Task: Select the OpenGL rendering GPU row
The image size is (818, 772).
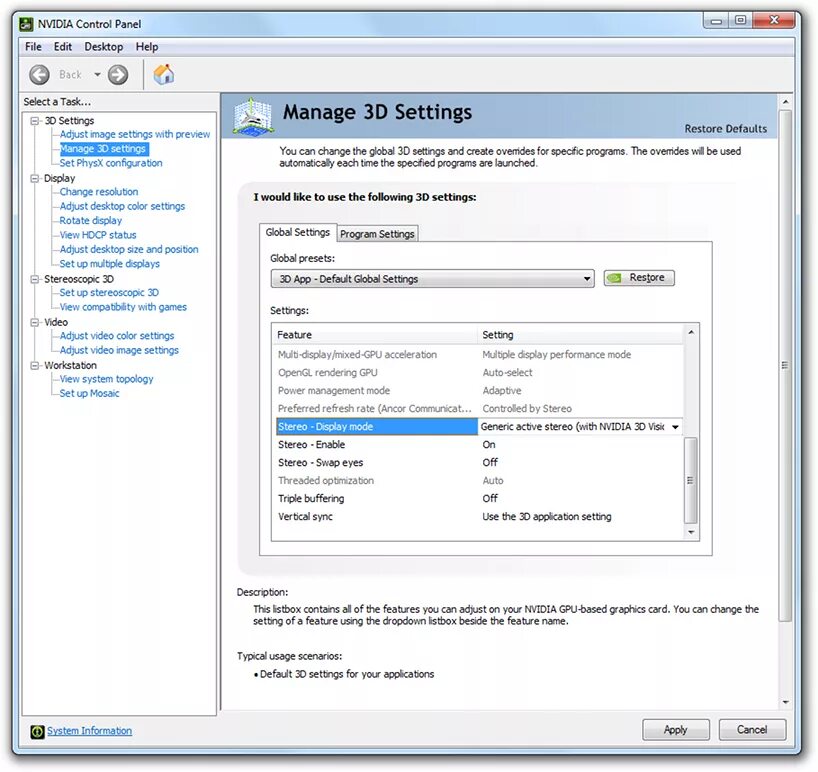Action: [479, 372]
